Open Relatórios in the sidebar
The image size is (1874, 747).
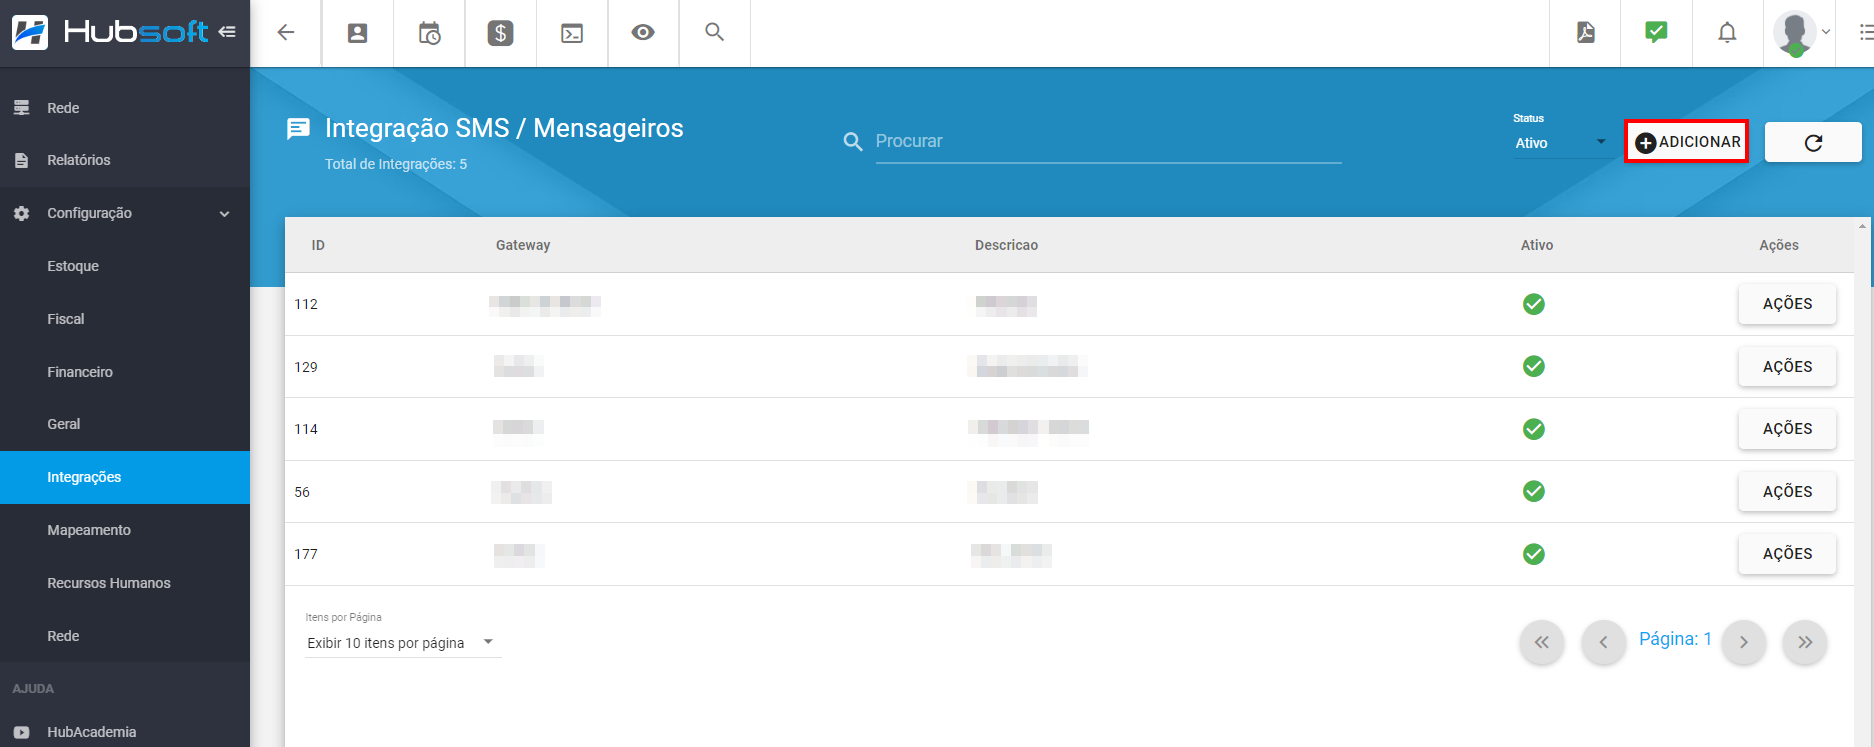125,160
